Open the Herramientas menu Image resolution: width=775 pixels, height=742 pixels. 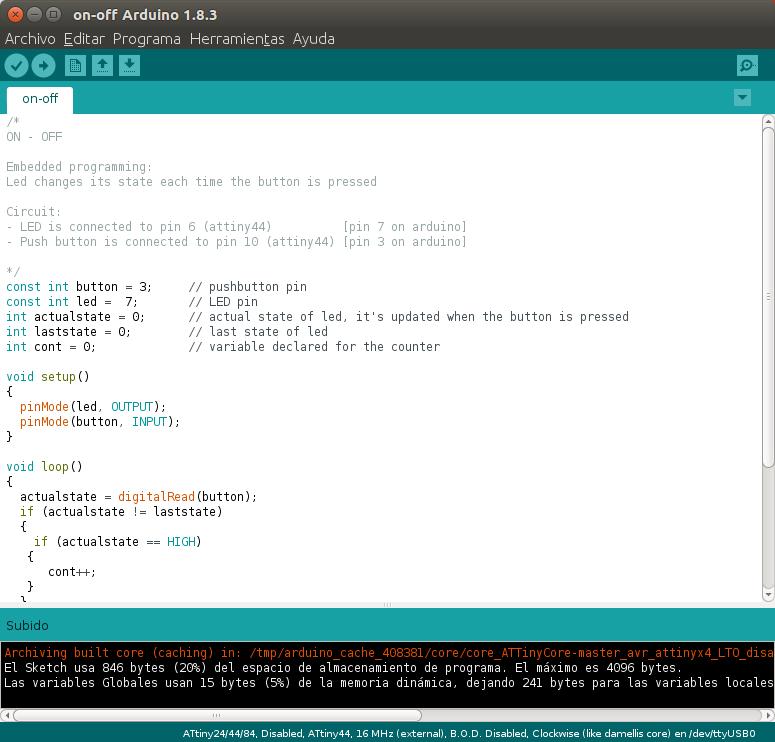click(x=237, y=39)
